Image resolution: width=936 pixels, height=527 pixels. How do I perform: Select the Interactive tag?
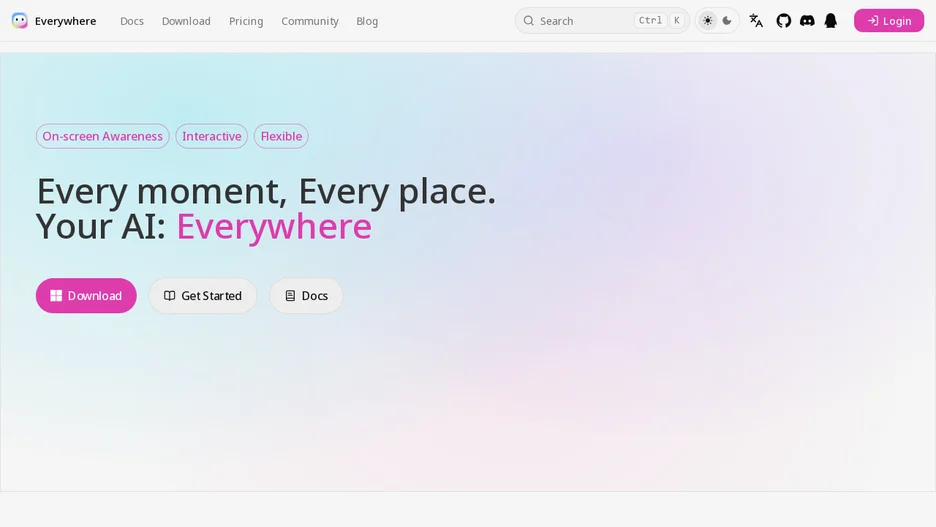211,136
